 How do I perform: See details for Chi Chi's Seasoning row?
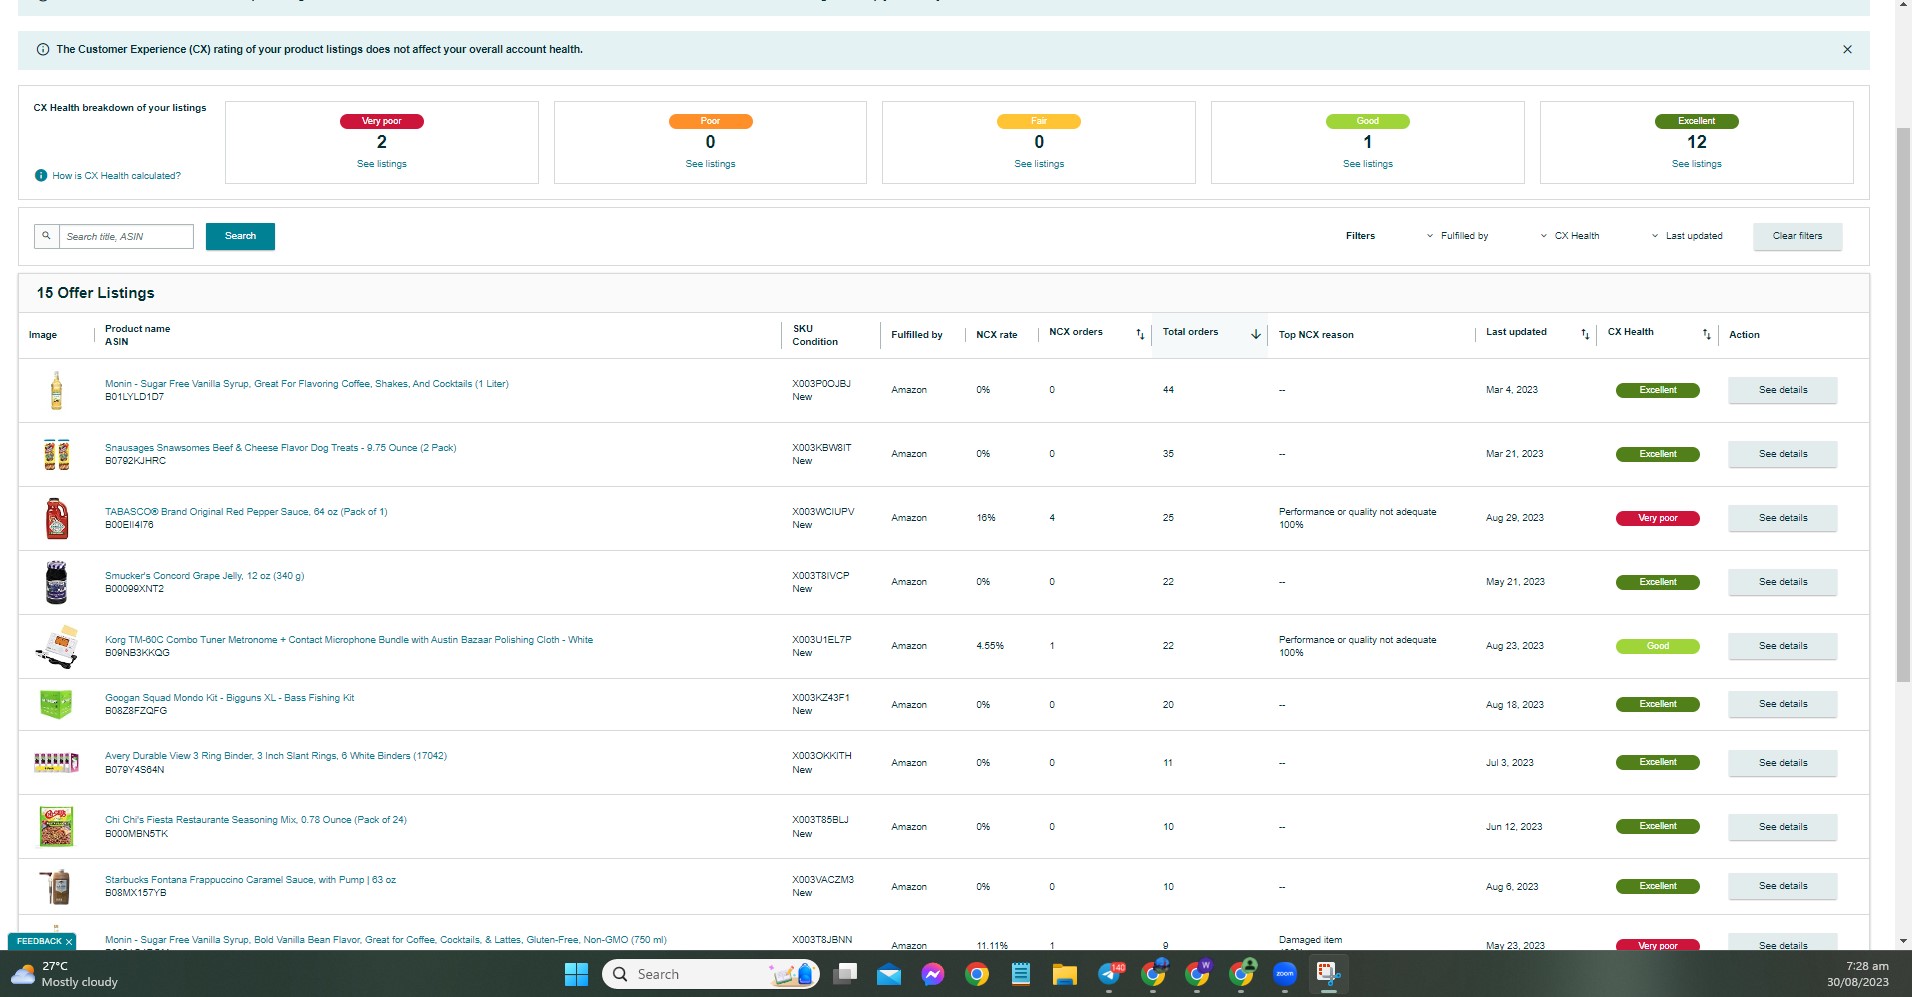[1783, 827]
